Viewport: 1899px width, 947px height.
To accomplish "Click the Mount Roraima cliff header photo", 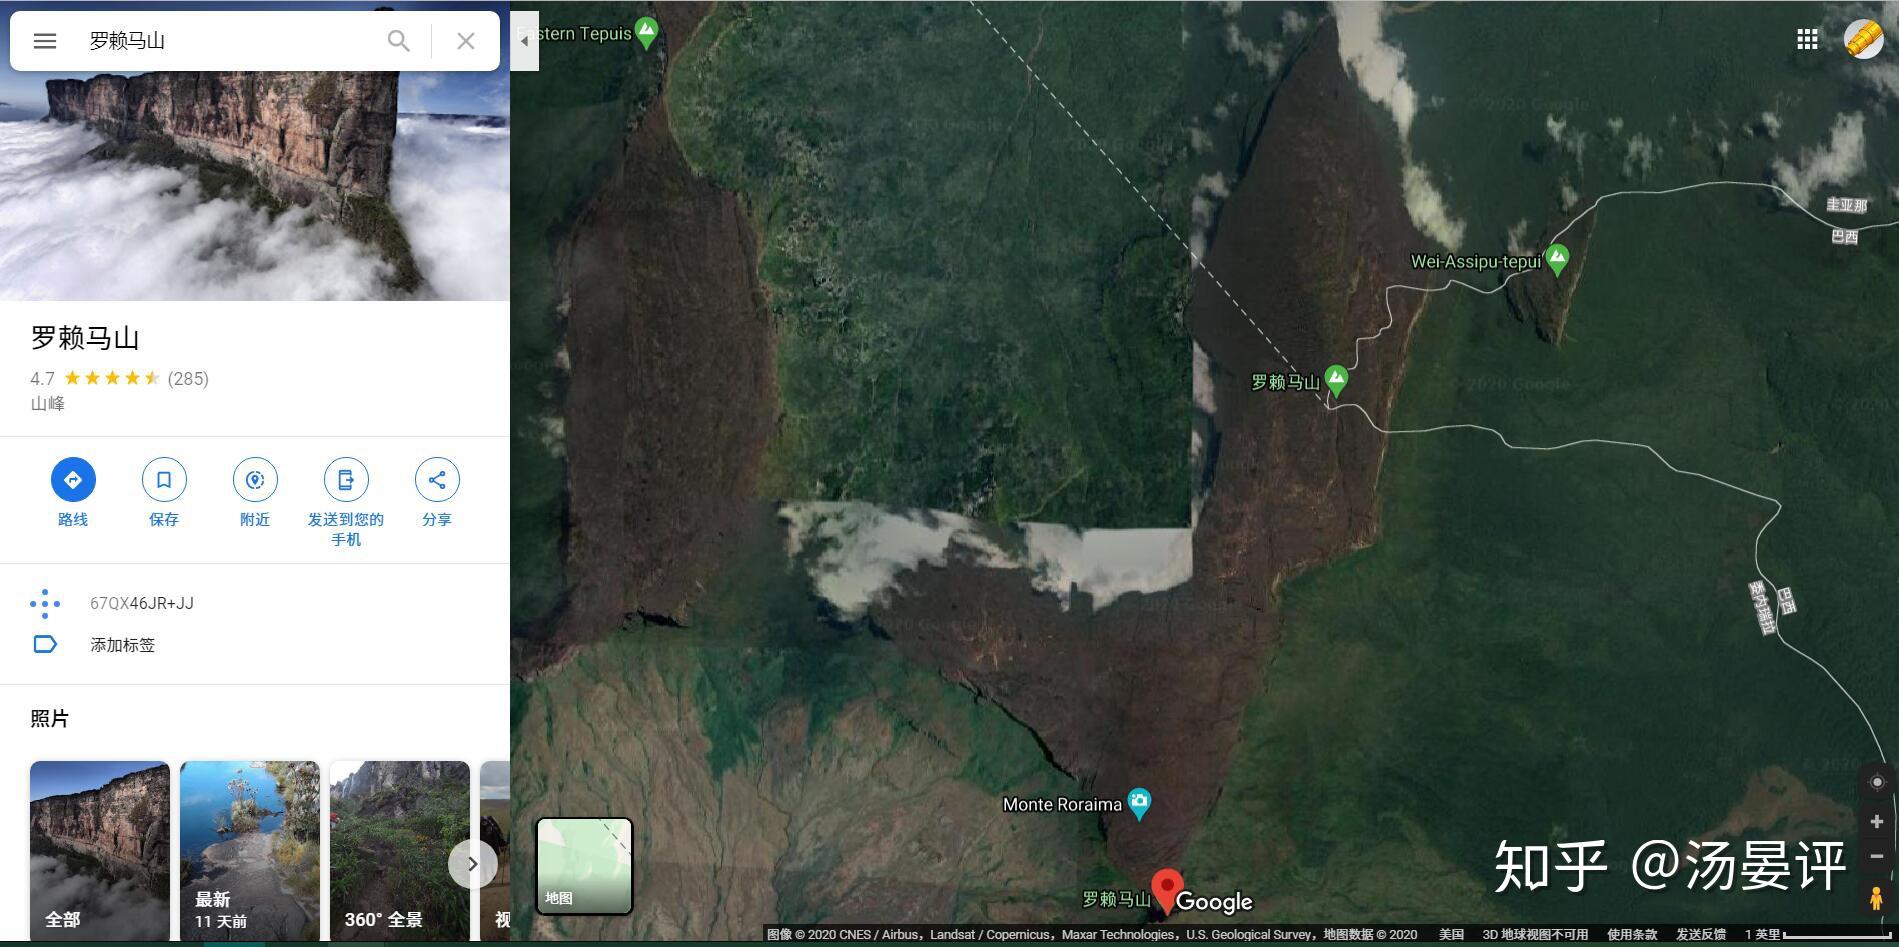I will (x=255, y=185).
